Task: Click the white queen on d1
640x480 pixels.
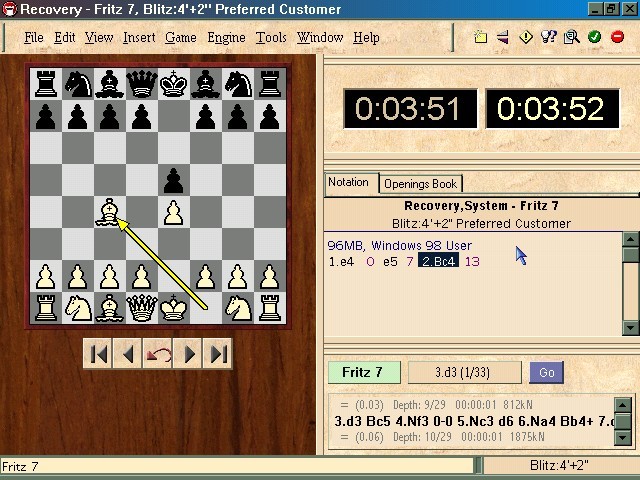Action: (x=142, y=308)
